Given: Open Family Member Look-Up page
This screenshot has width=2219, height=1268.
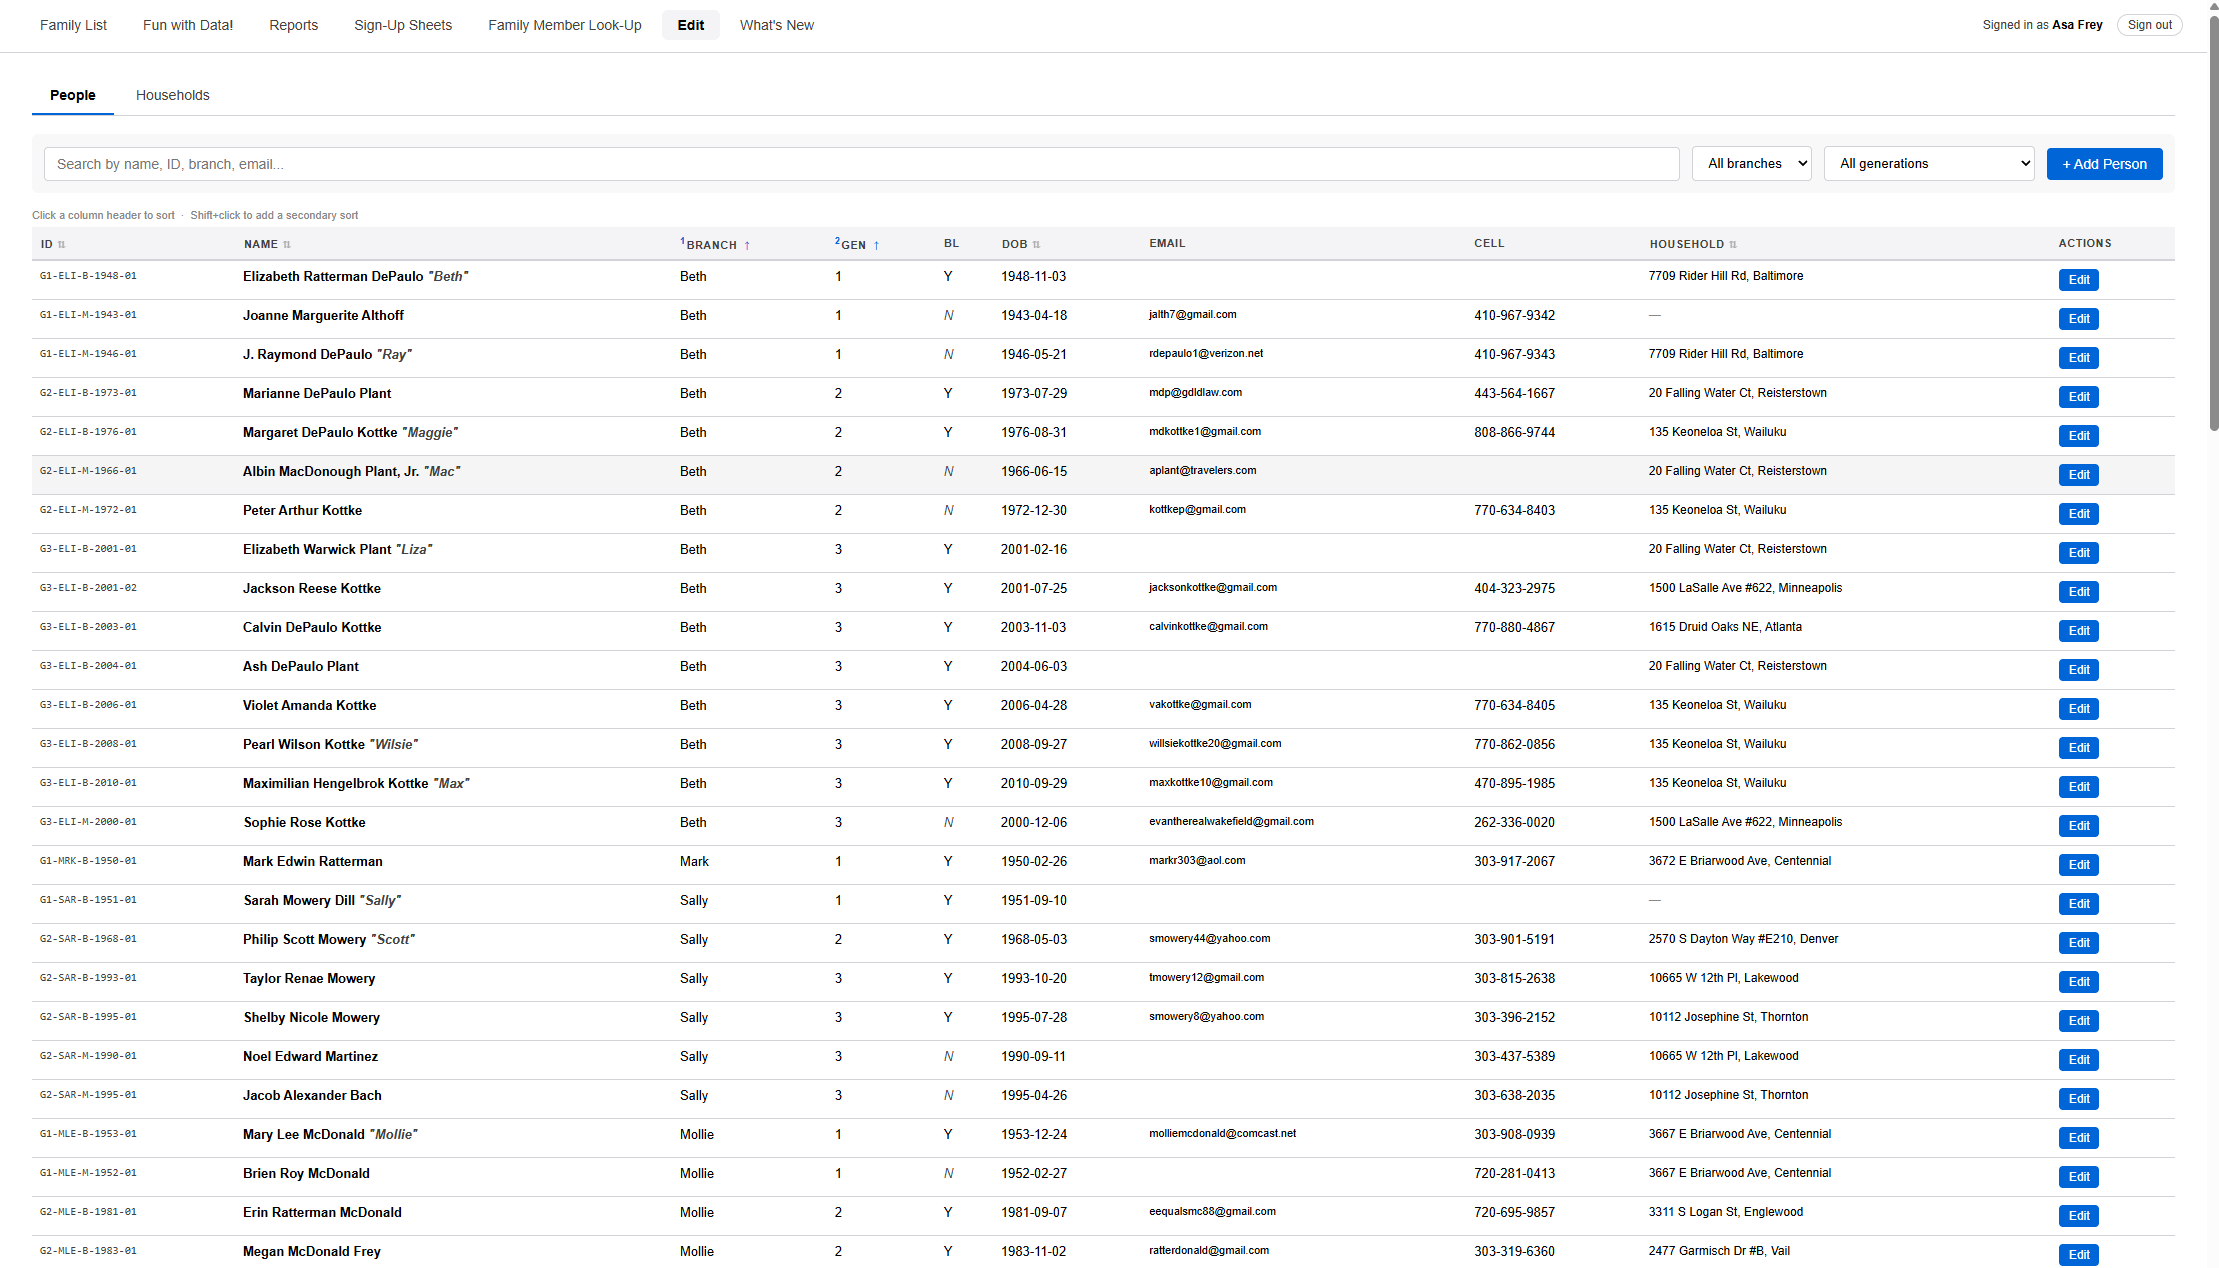Looking at the screenshot, I should click(565, 25).
